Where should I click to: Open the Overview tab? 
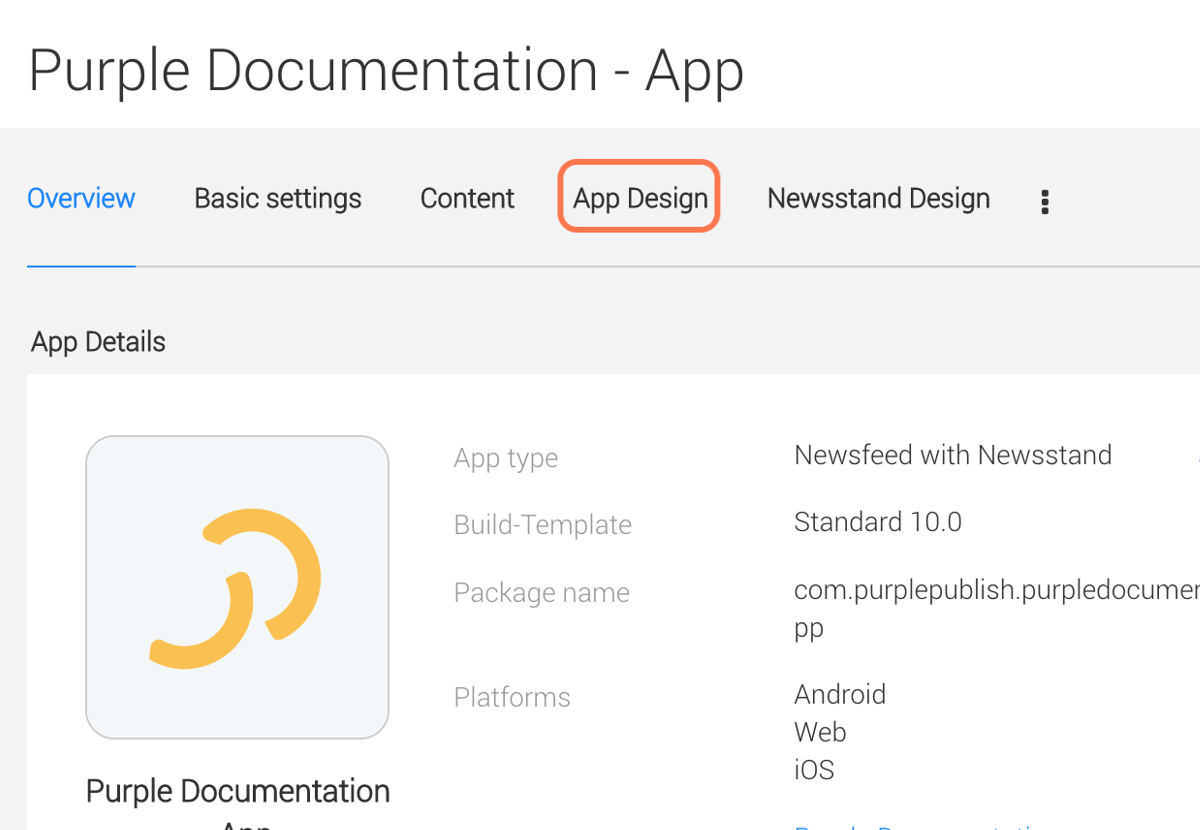coord(81,198)
